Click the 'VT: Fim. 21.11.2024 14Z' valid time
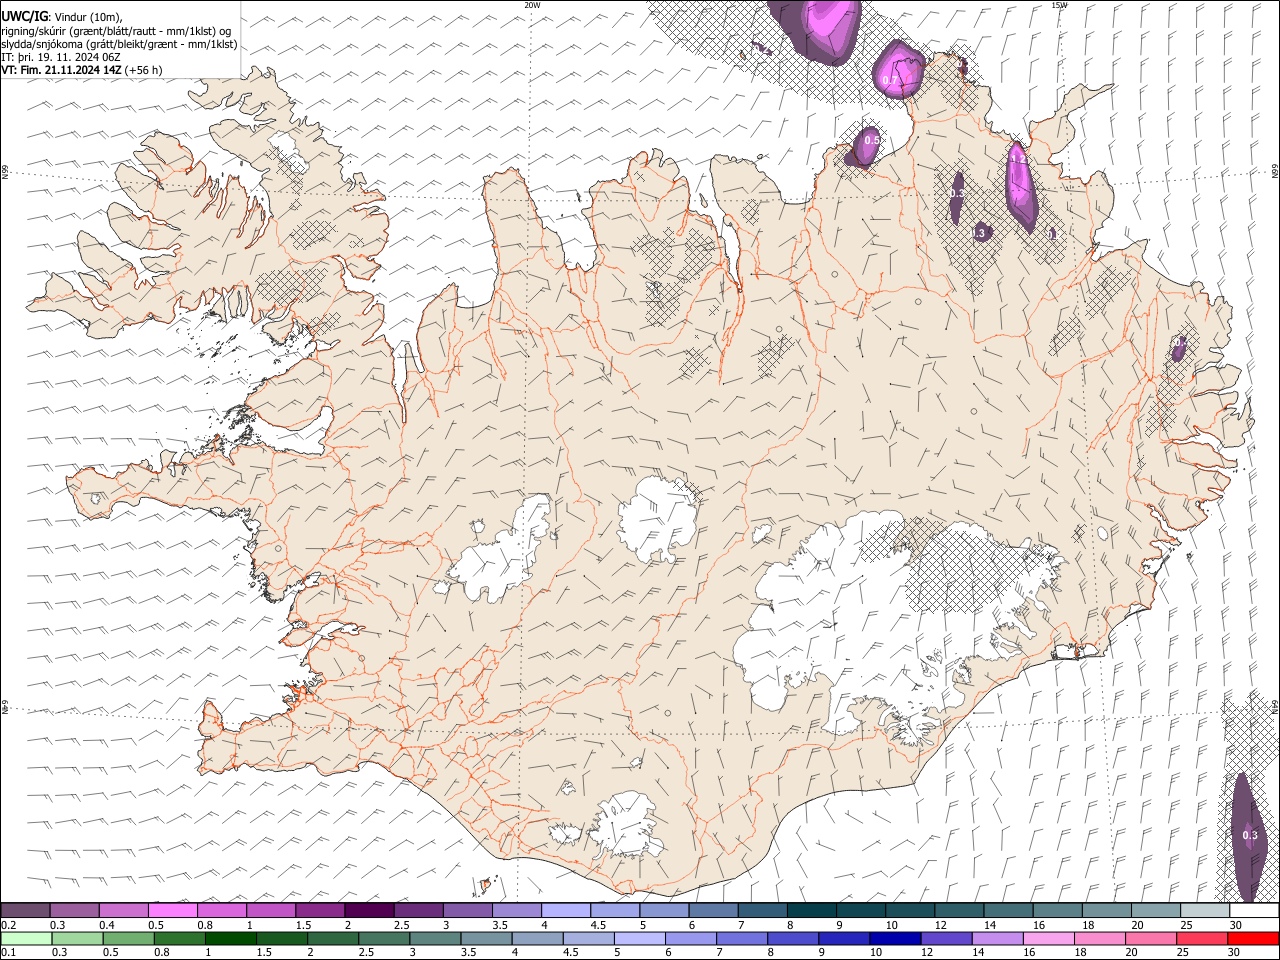Viewport: 1280px width, 960px height. (x=62, y=70)
